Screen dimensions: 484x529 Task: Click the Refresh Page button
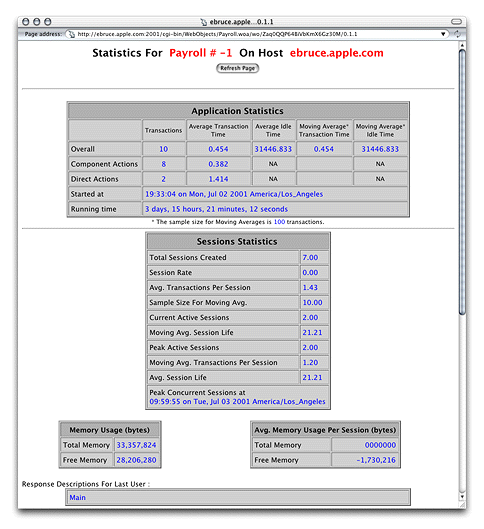pyautogui.click(x=237, y=68)
